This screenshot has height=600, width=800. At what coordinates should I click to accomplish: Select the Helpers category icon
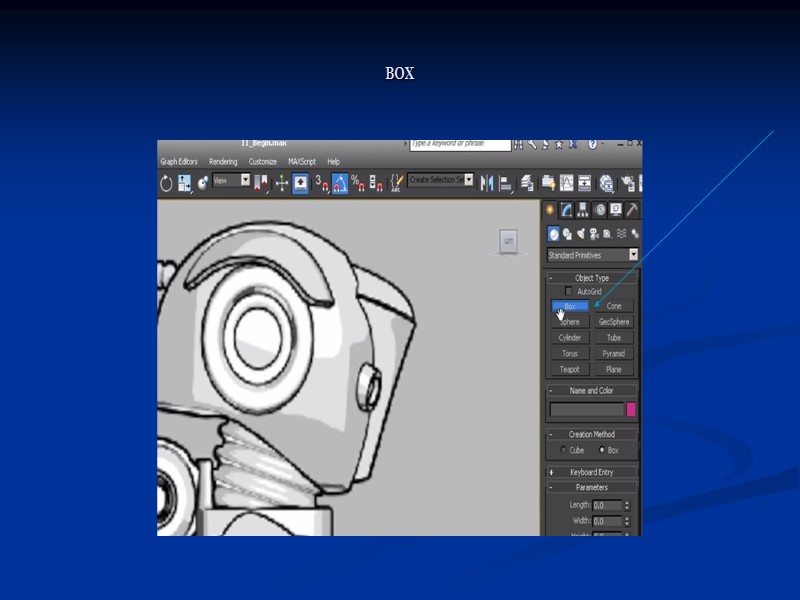607,234
